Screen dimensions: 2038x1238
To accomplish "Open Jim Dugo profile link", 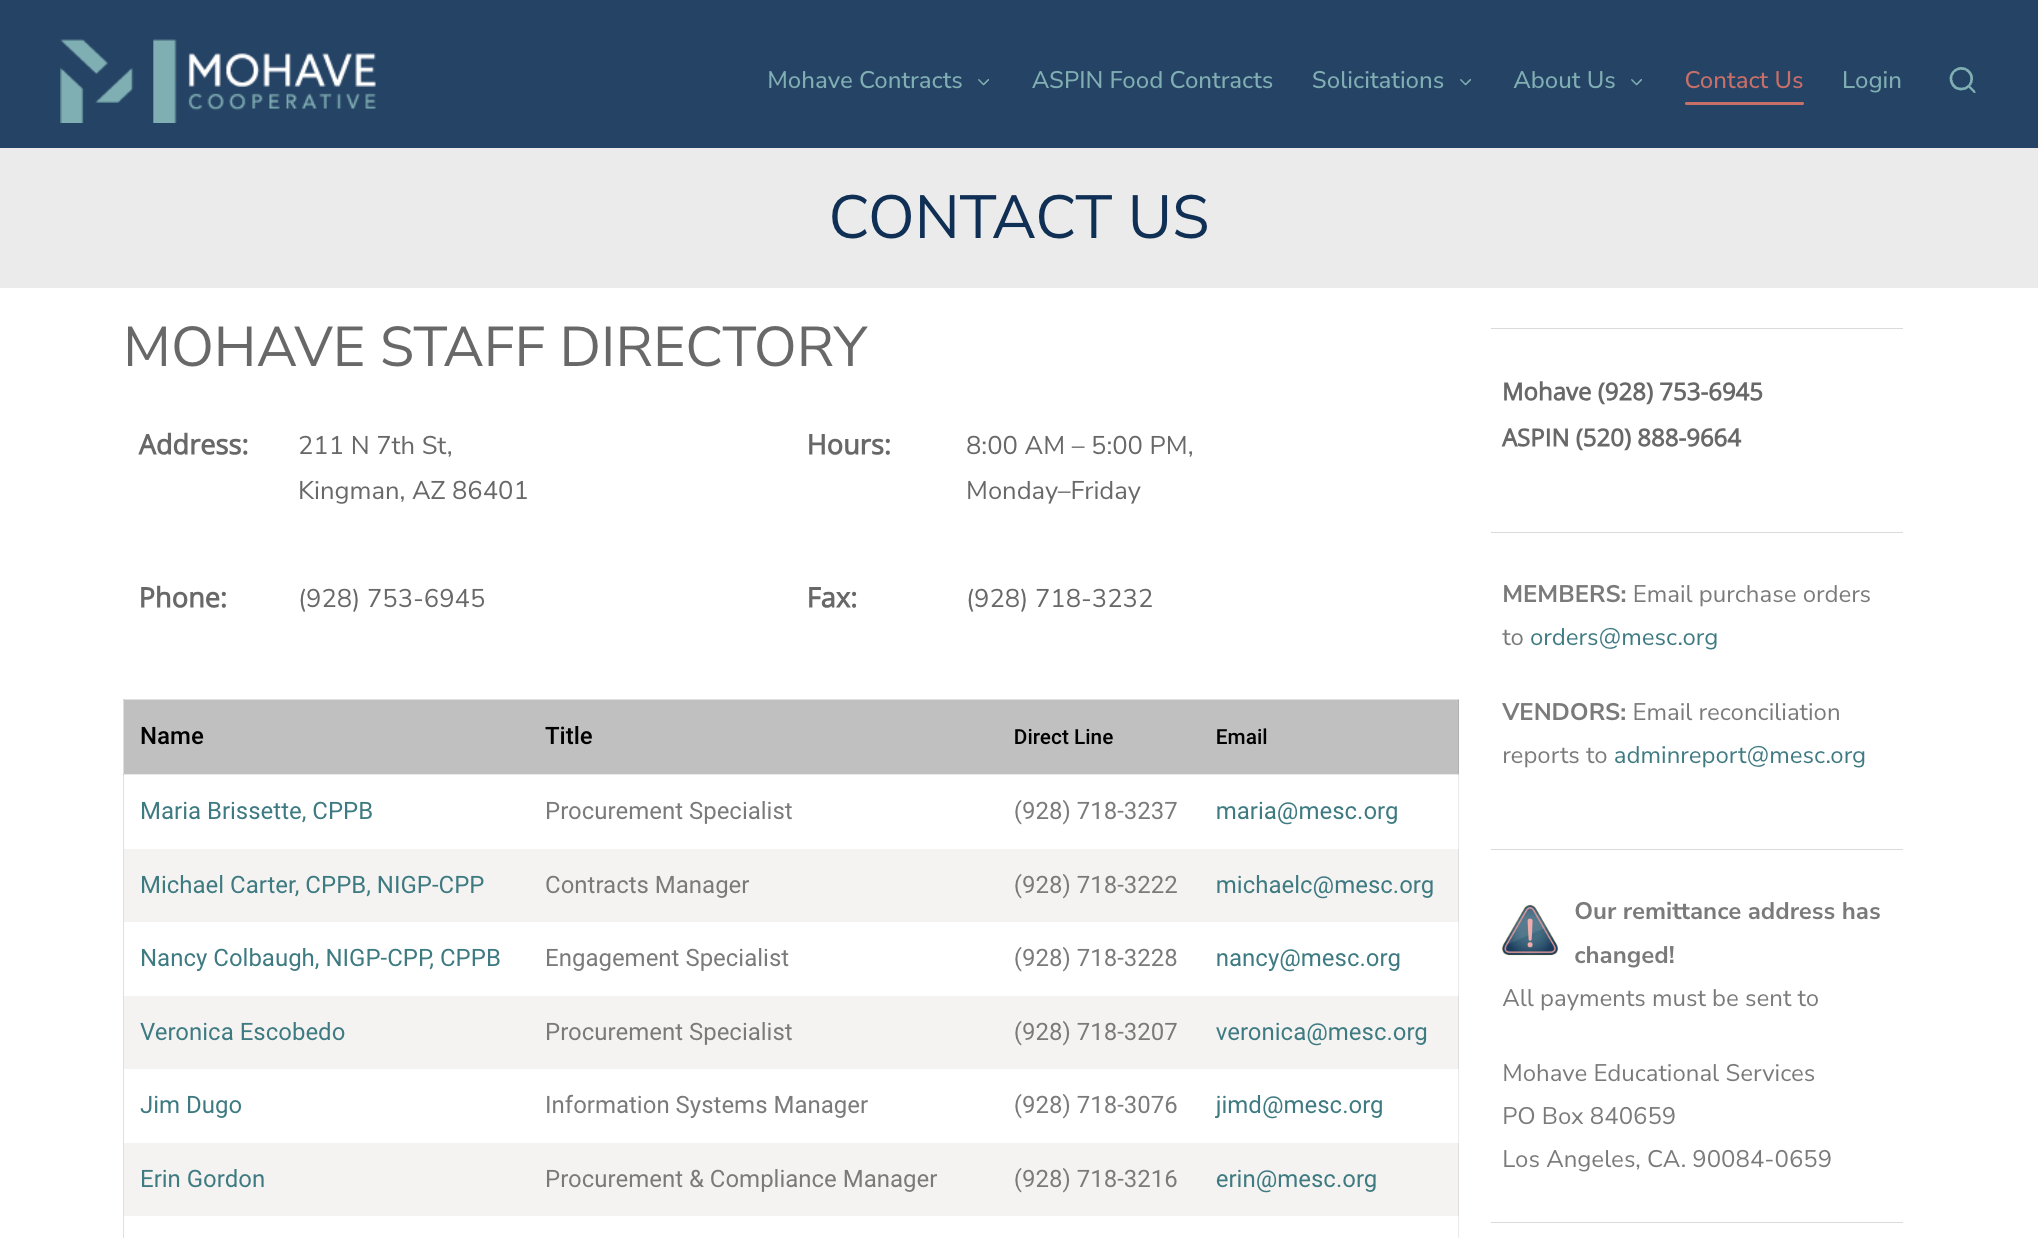I will [191, 1105].
